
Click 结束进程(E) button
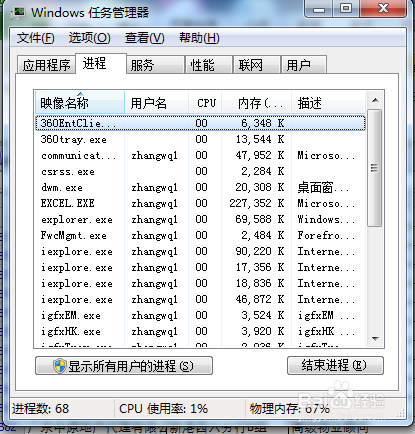click(335, 365)
